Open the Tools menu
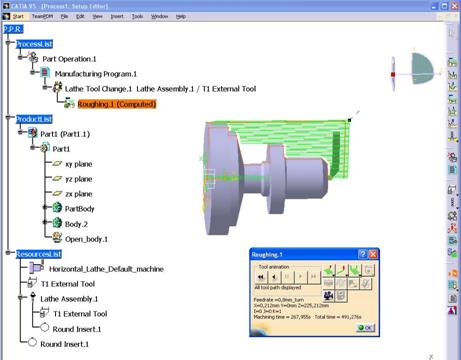Screen dimensions: 461x360 137,16
